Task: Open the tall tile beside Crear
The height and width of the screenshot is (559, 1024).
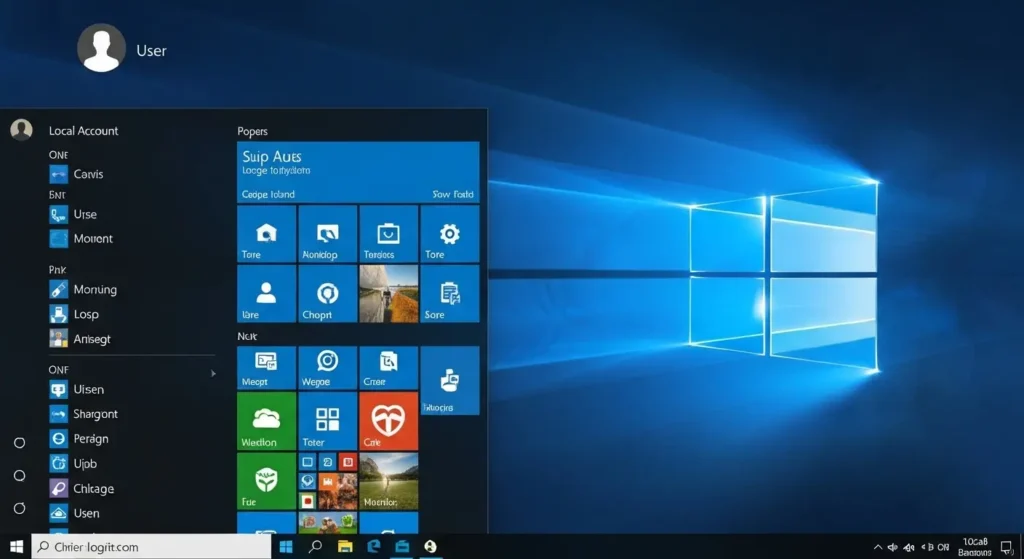Action: (x=450, y=381)
